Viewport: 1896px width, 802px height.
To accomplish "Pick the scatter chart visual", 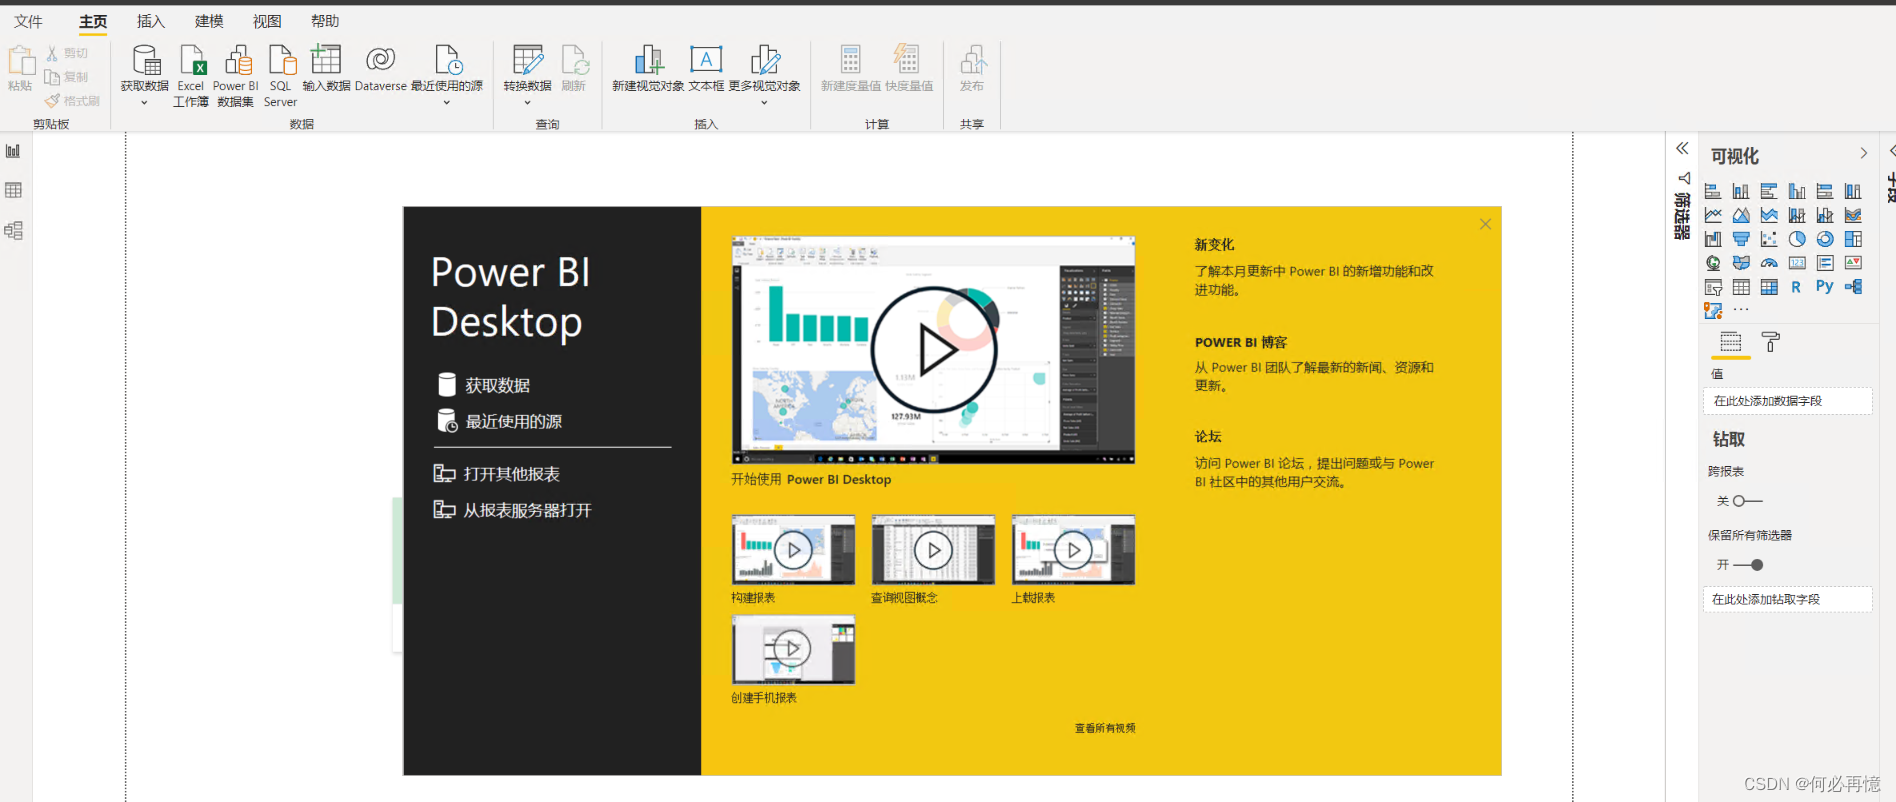I will [x=1769, y=239].
